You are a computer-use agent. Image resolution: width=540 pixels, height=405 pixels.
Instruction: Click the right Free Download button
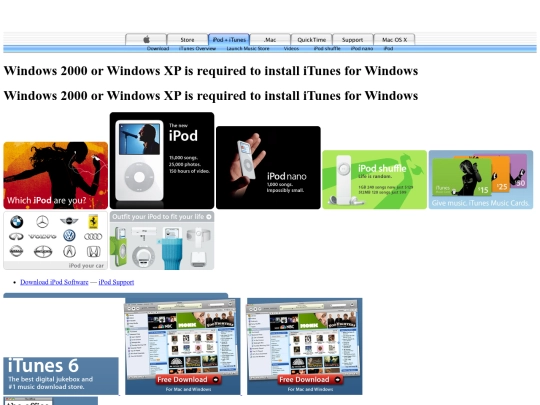(310, 380)
